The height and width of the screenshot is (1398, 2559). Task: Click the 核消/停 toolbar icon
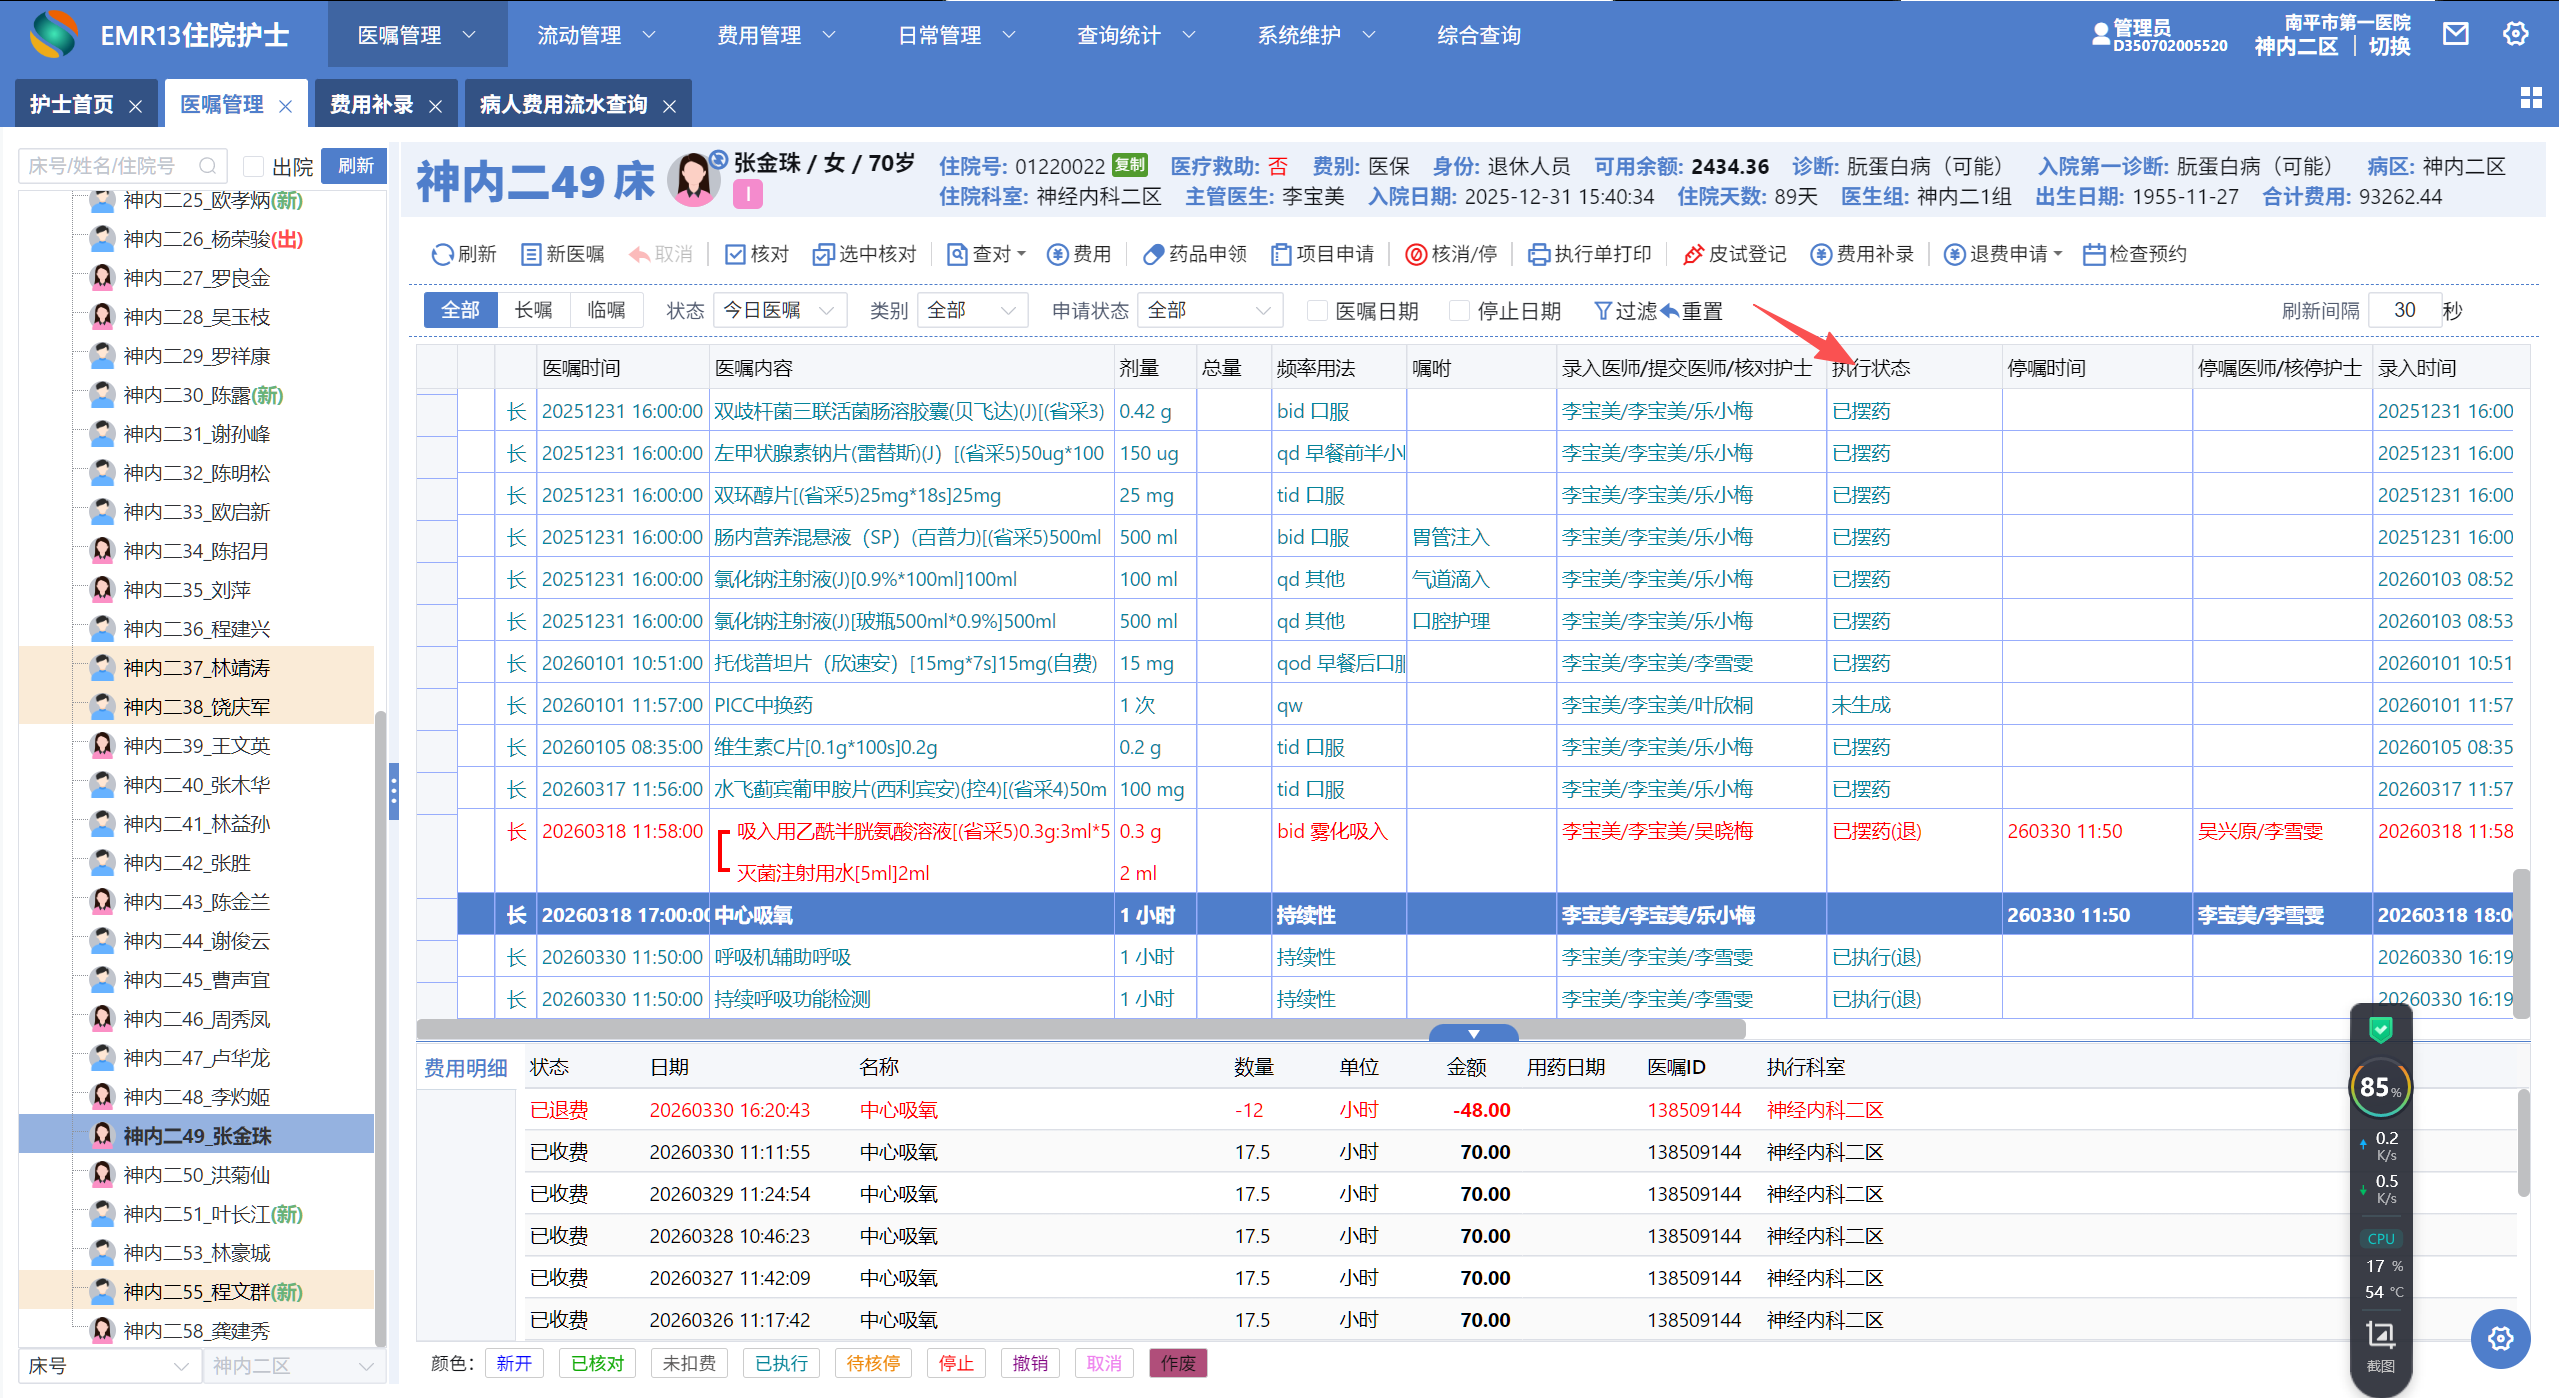[1415, 254]
